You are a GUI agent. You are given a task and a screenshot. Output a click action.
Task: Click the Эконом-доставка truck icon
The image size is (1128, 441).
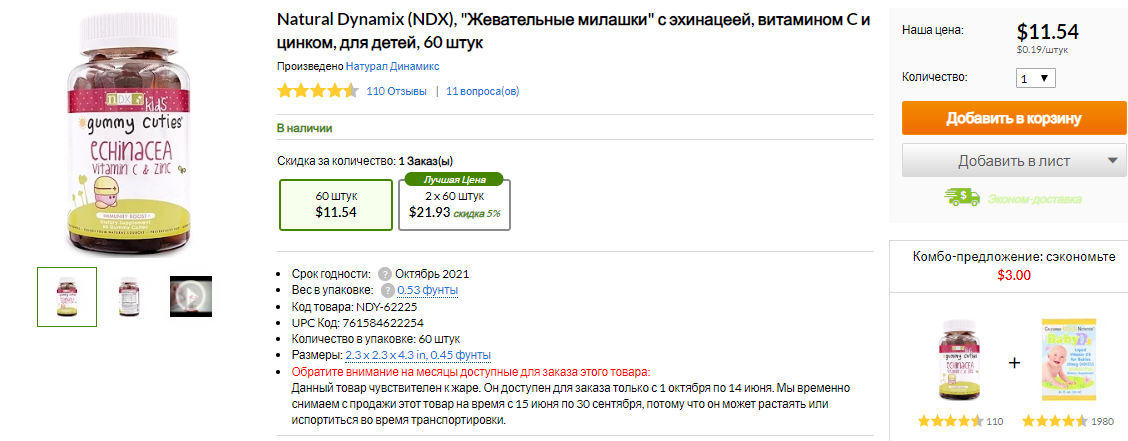click(962, 198)
